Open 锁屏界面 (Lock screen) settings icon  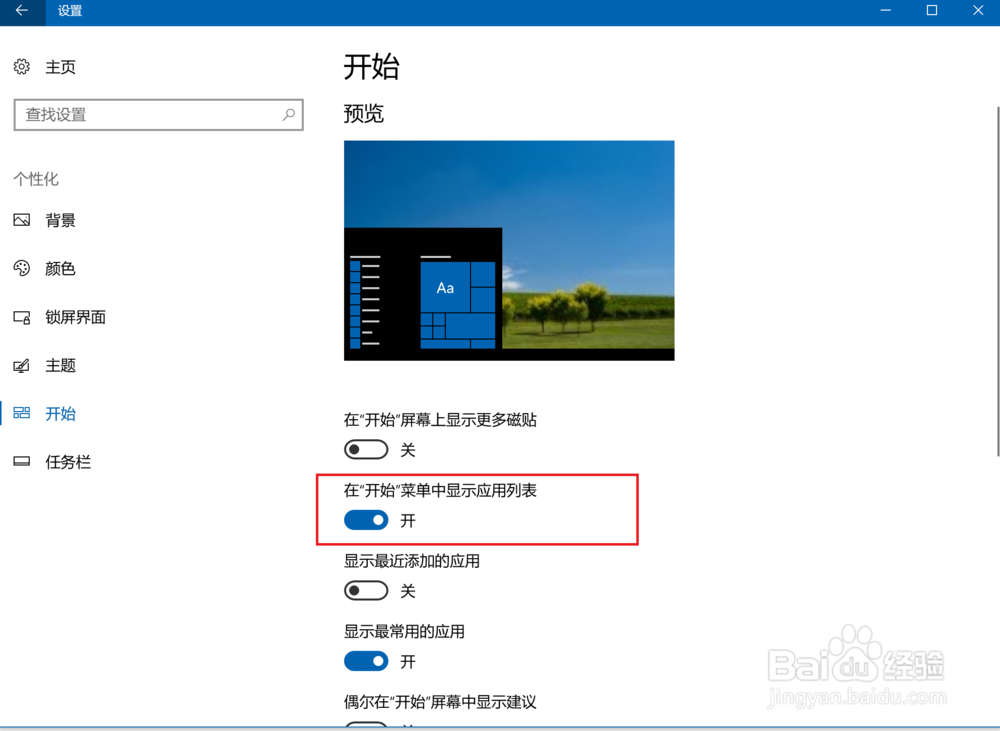click(22, 317)
